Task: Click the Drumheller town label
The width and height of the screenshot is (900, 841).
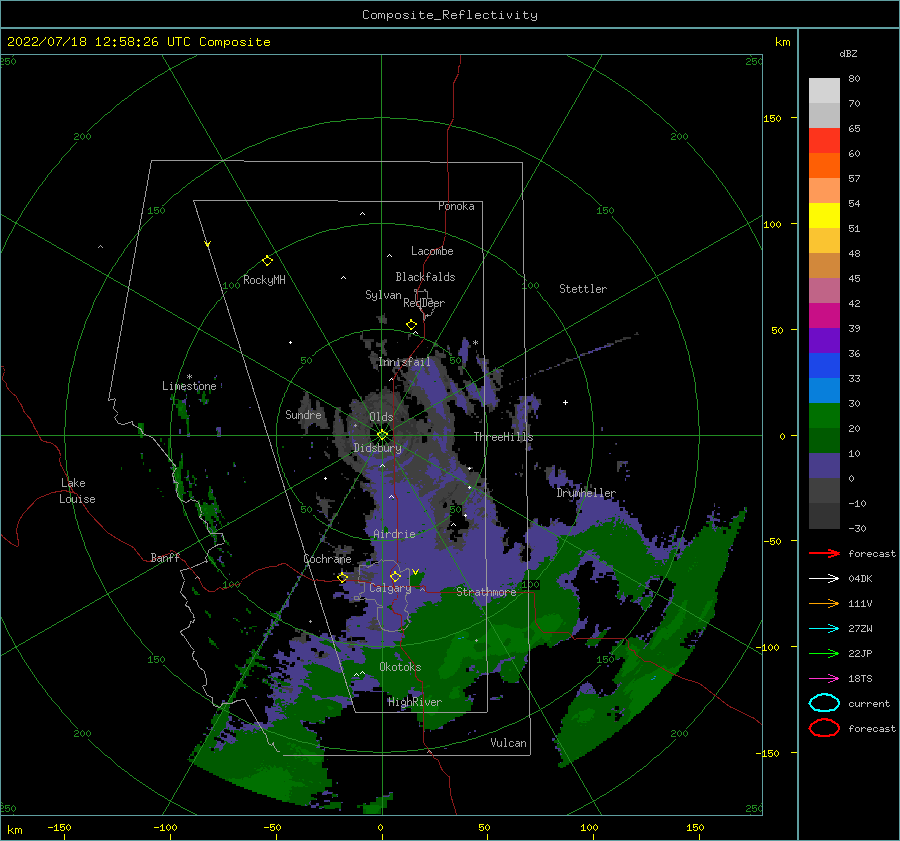Action: (585, 493)
